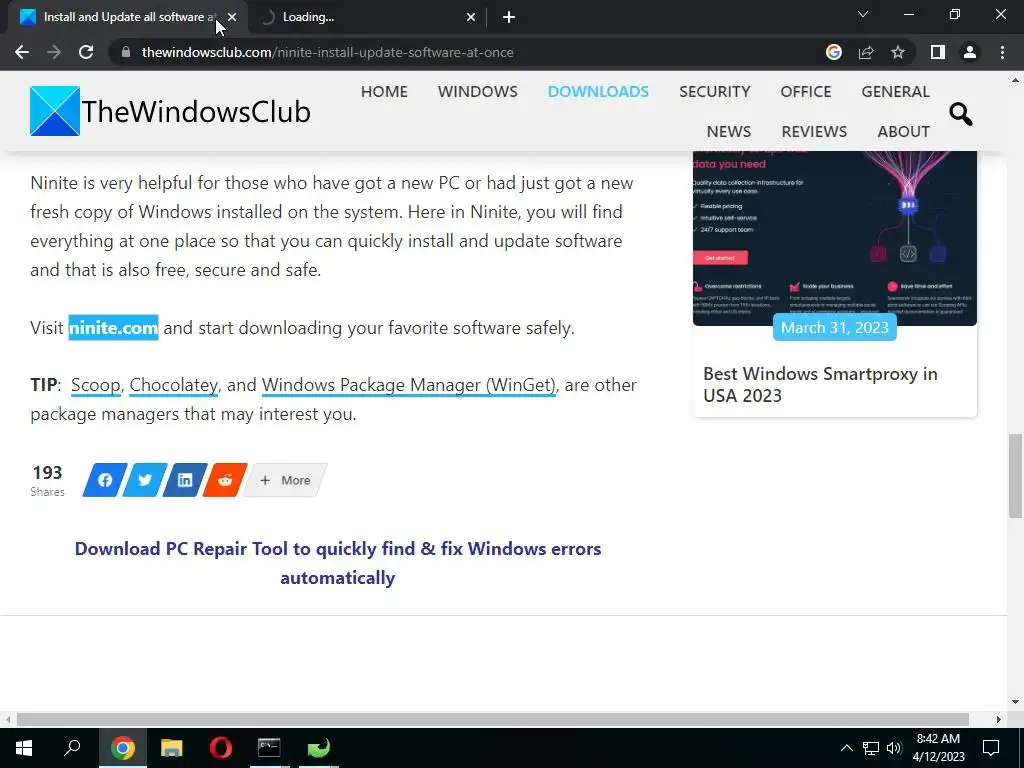This screenshot has height=768, width=1024.
Task: Share on Twitter
Action: click(x=145, y=480)
